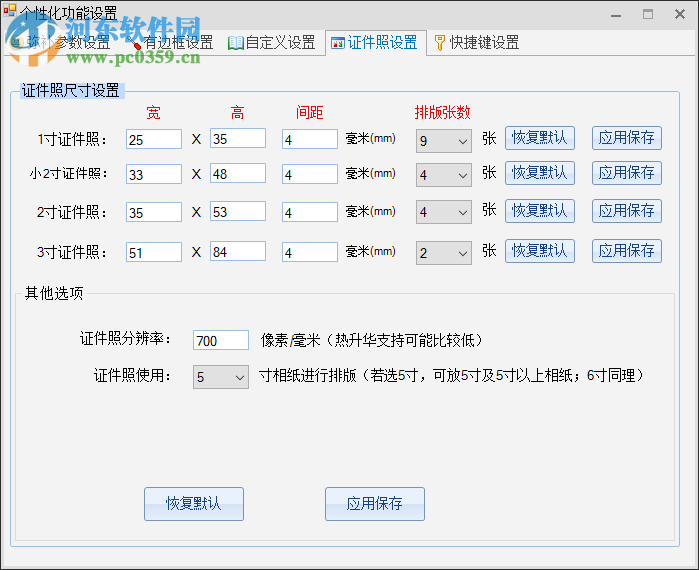699x570 pixels.
Task: Edit the 3寸证件照 width field
Action: tap(154, 252)
